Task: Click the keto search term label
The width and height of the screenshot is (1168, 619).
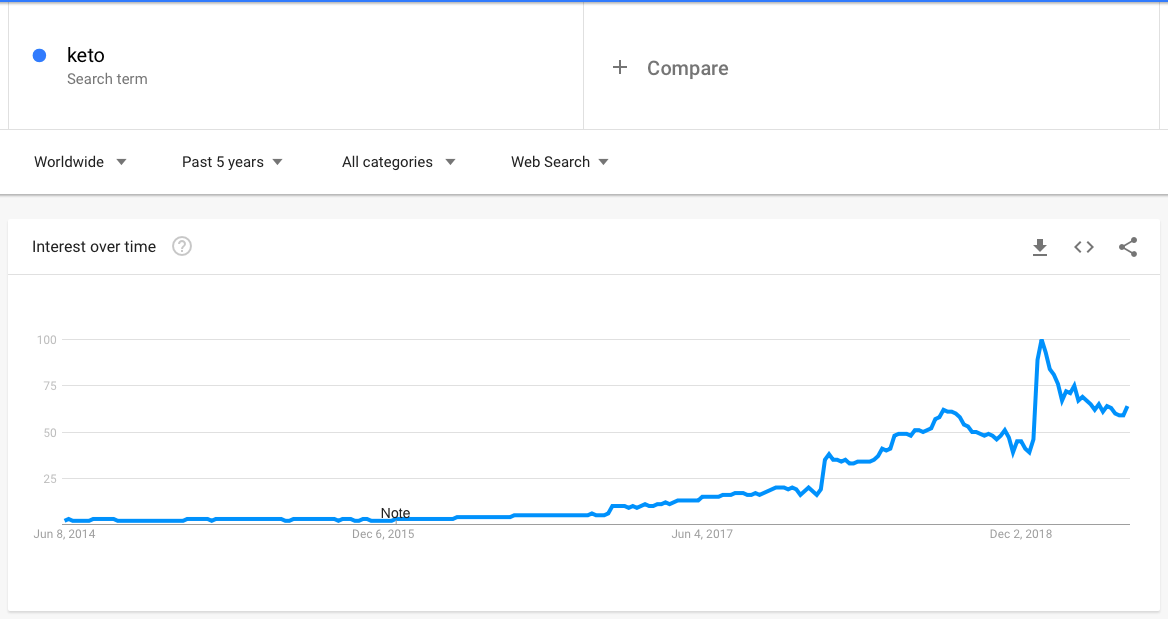Action: pos(86,55)
